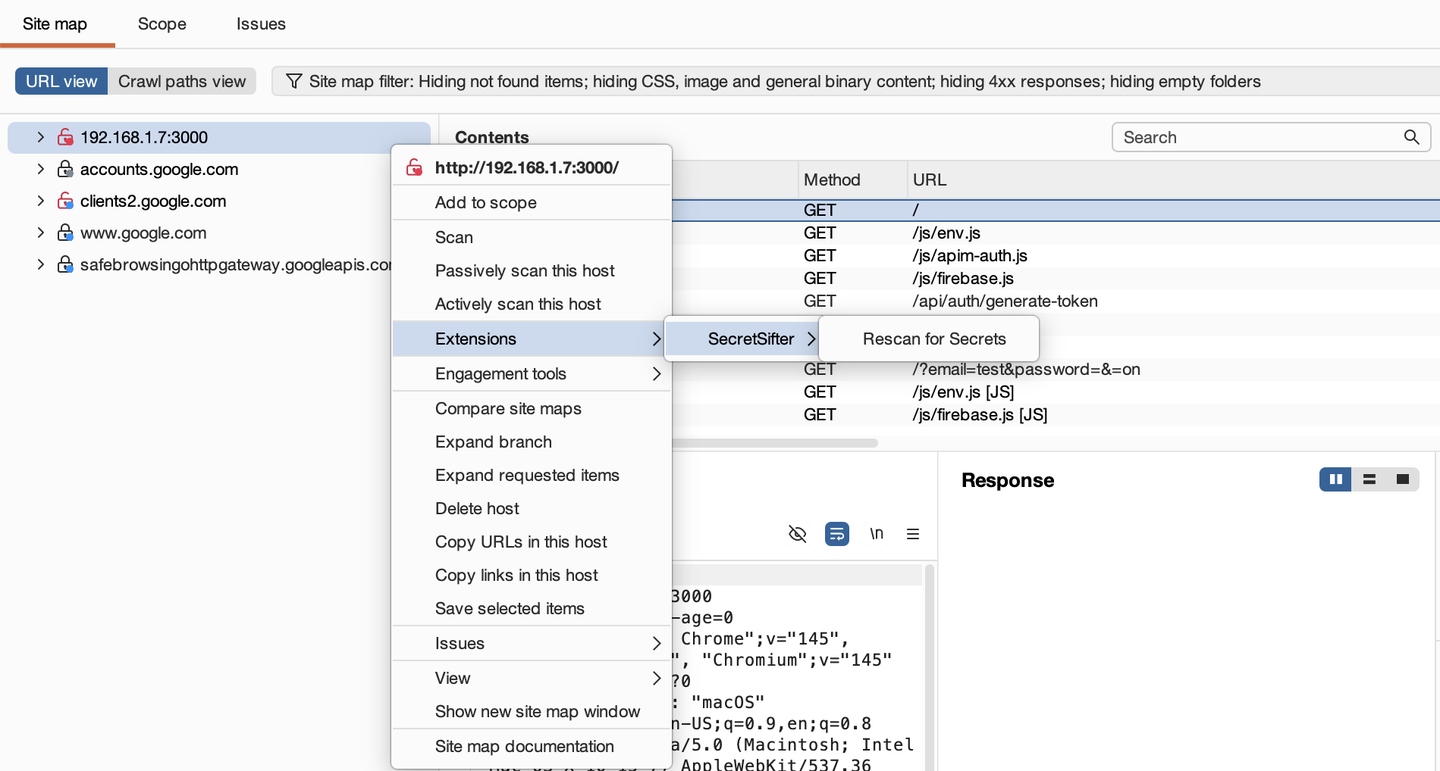Open Site map documentation
Screen dimensions: 1440x771
click(531, 746)
